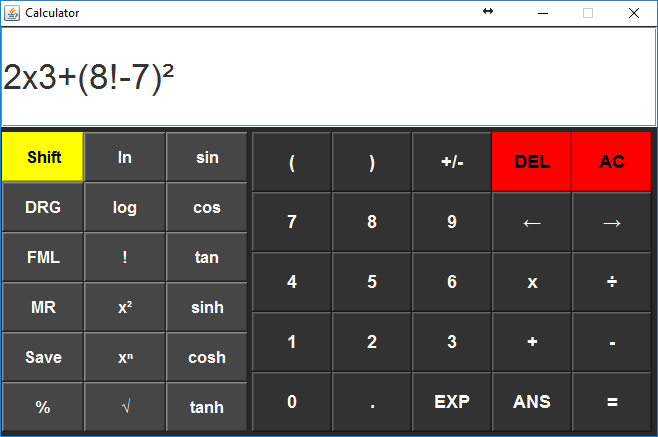Viewport: 658px width, 437px height.
Task: Click the factorial ! key
Action: point(125,257)
